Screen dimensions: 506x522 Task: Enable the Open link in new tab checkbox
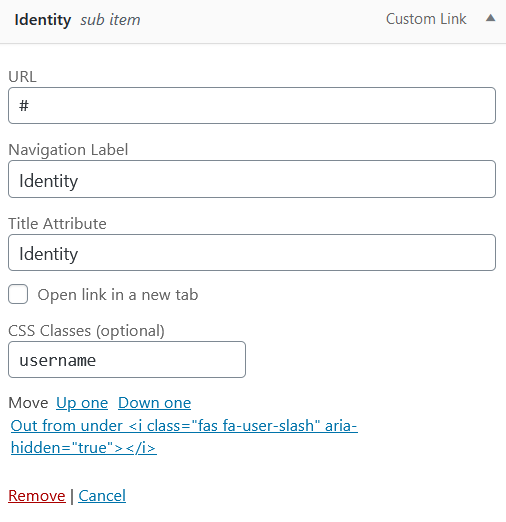tap(18, 294)
